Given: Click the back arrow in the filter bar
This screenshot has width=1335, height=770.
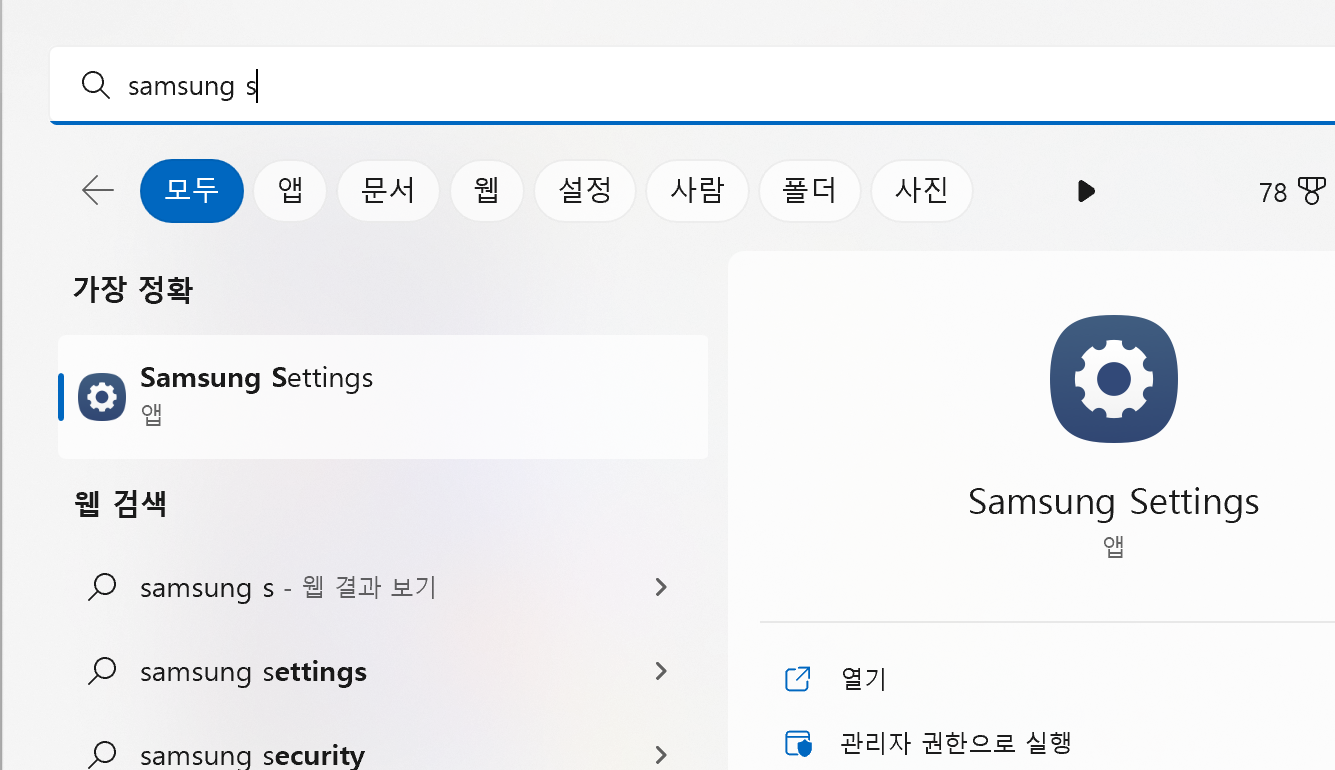Looking at the screenshot, I should [97, 190].
